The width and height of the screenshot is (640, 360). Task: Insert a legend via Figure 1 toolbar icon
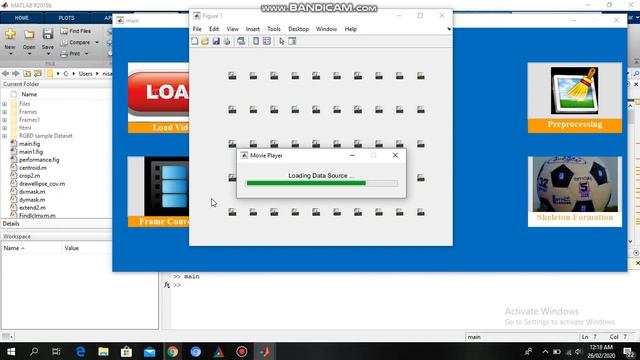[267, 41]
